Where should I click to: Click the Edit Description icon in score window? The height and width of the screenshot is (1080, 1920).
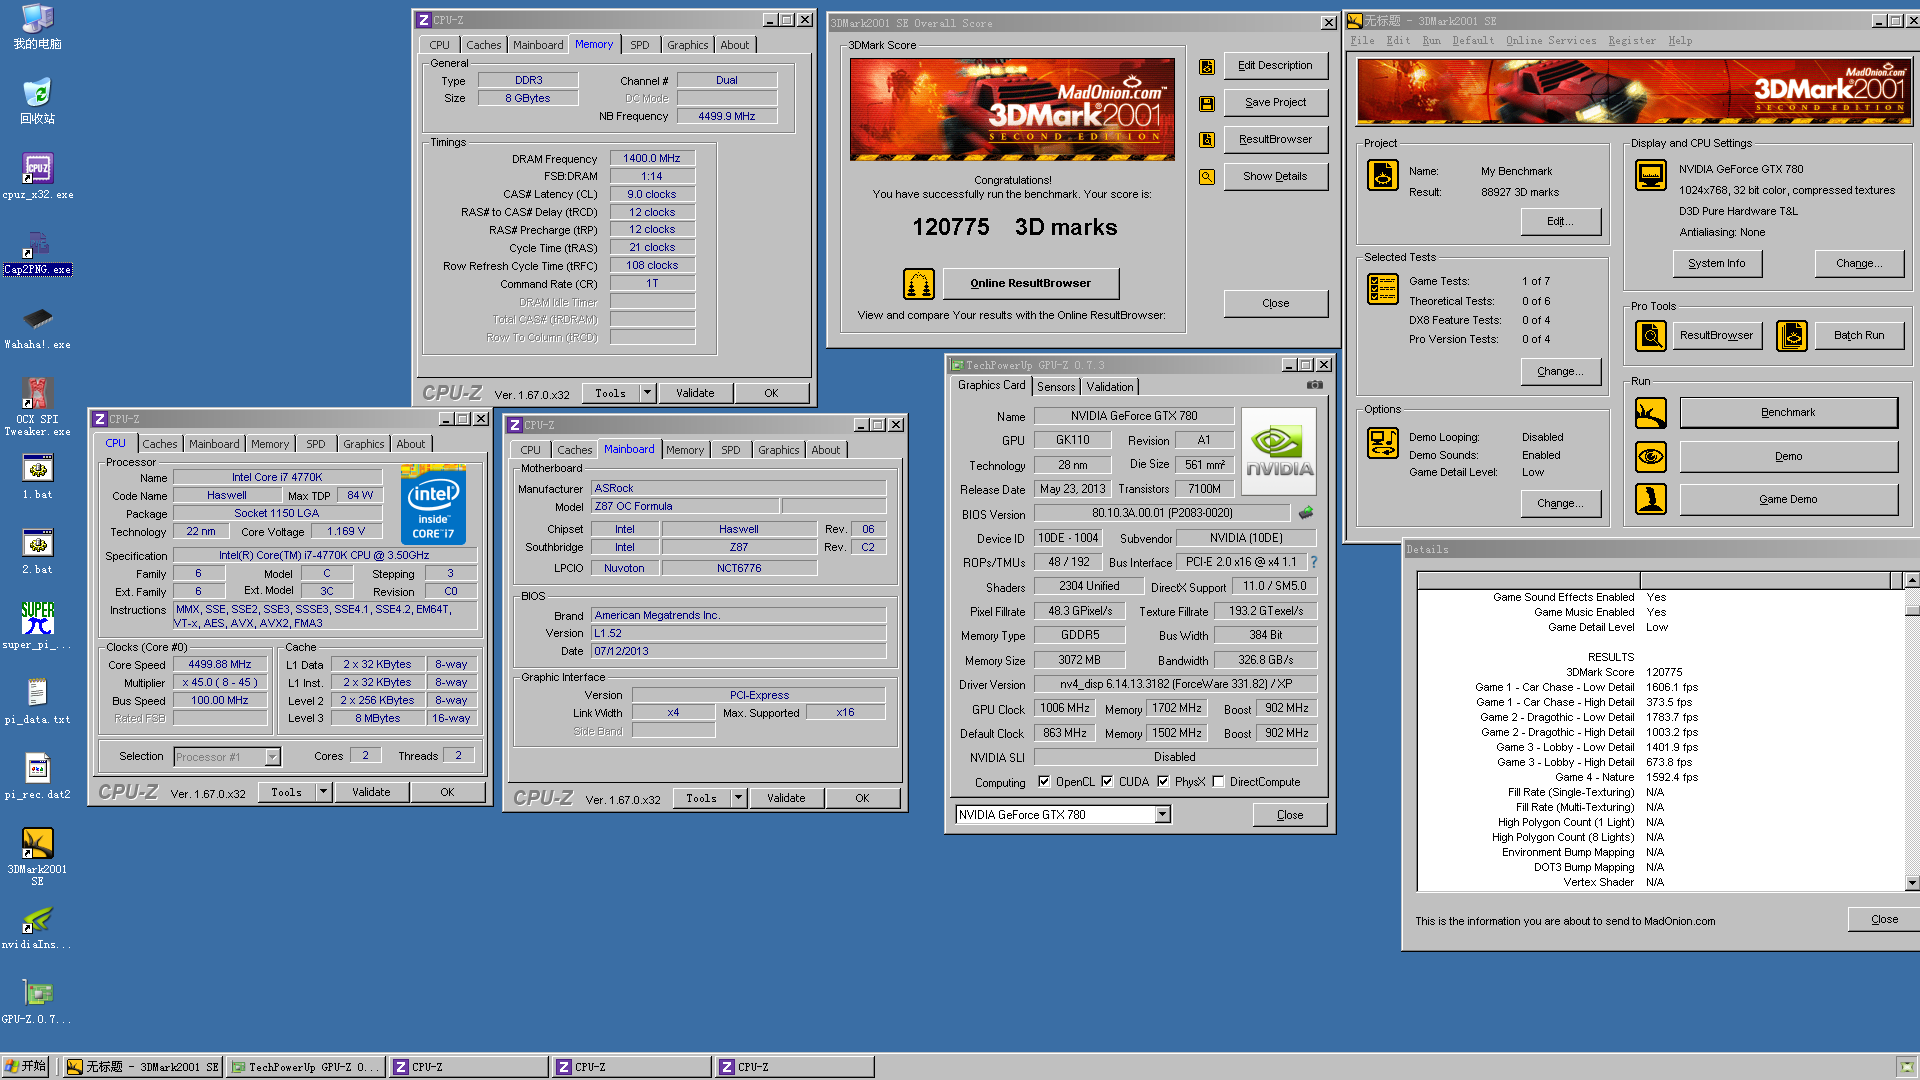click(x=1207, y=66)
